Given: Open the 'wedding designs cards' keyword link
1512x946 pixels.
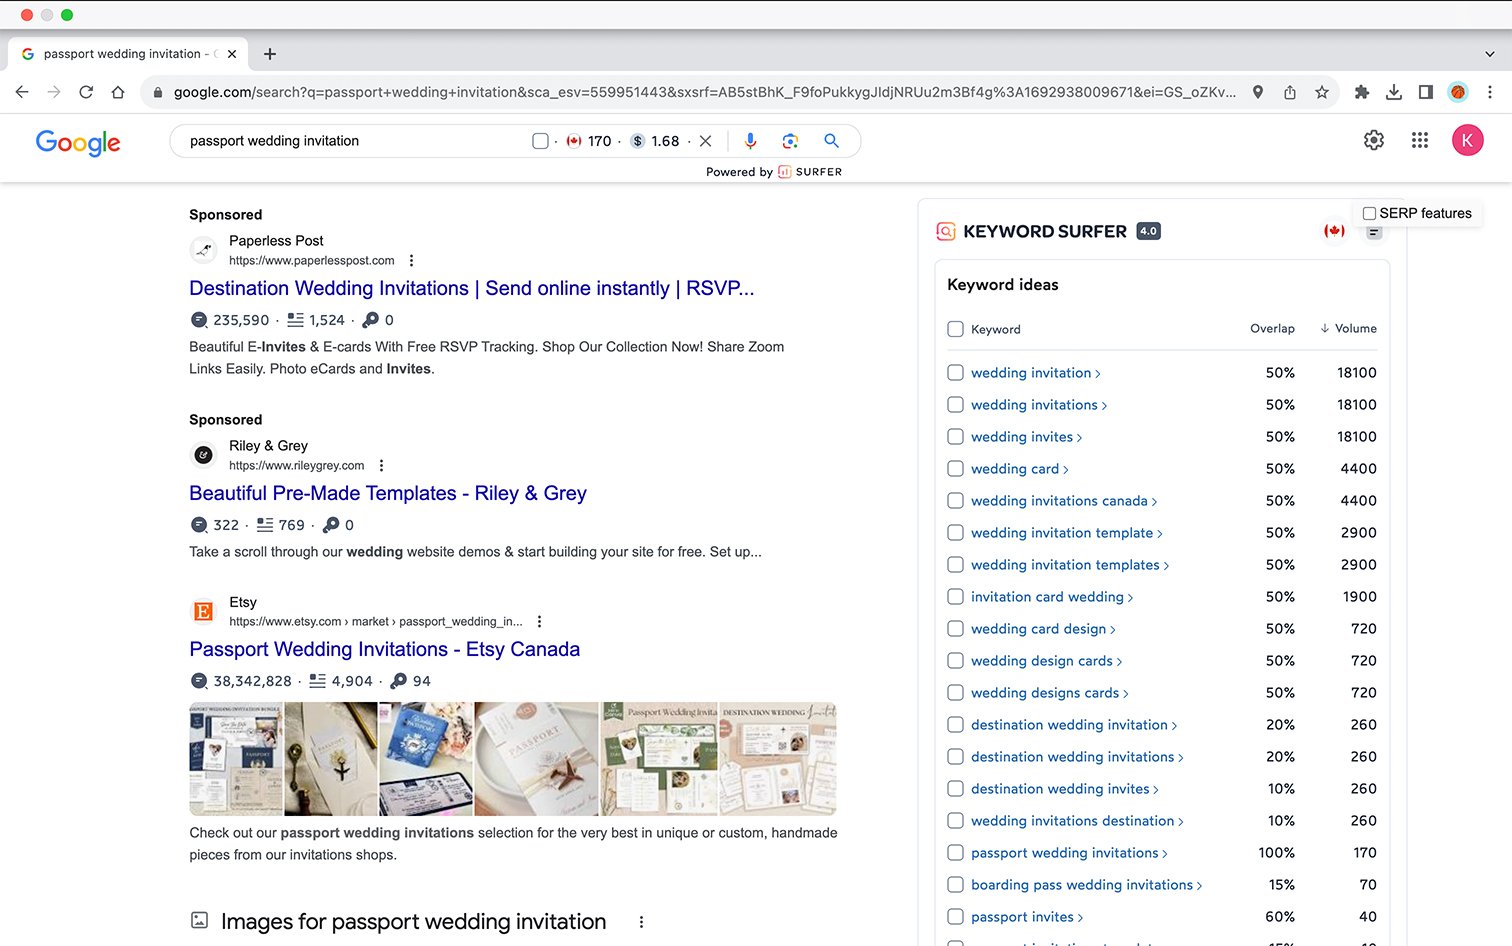Looking at the screenshot, I should [x=1049, y=693].
